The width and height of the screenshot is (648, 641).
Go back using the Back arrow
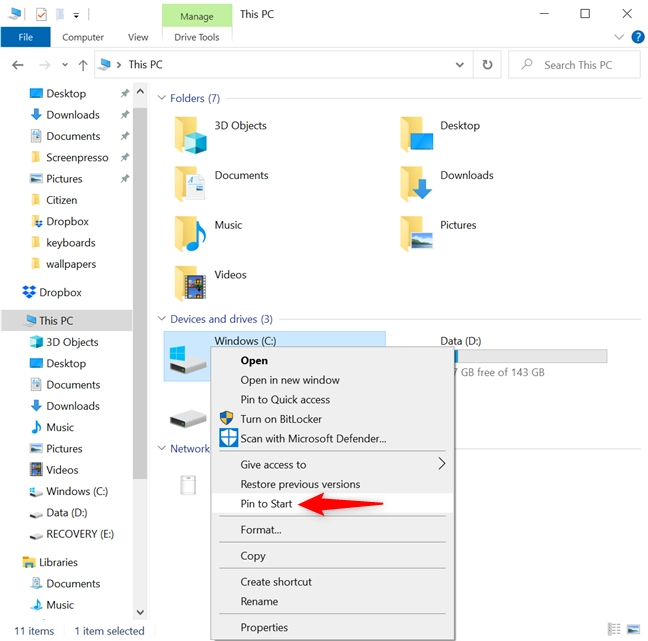(x=18, y=65)
